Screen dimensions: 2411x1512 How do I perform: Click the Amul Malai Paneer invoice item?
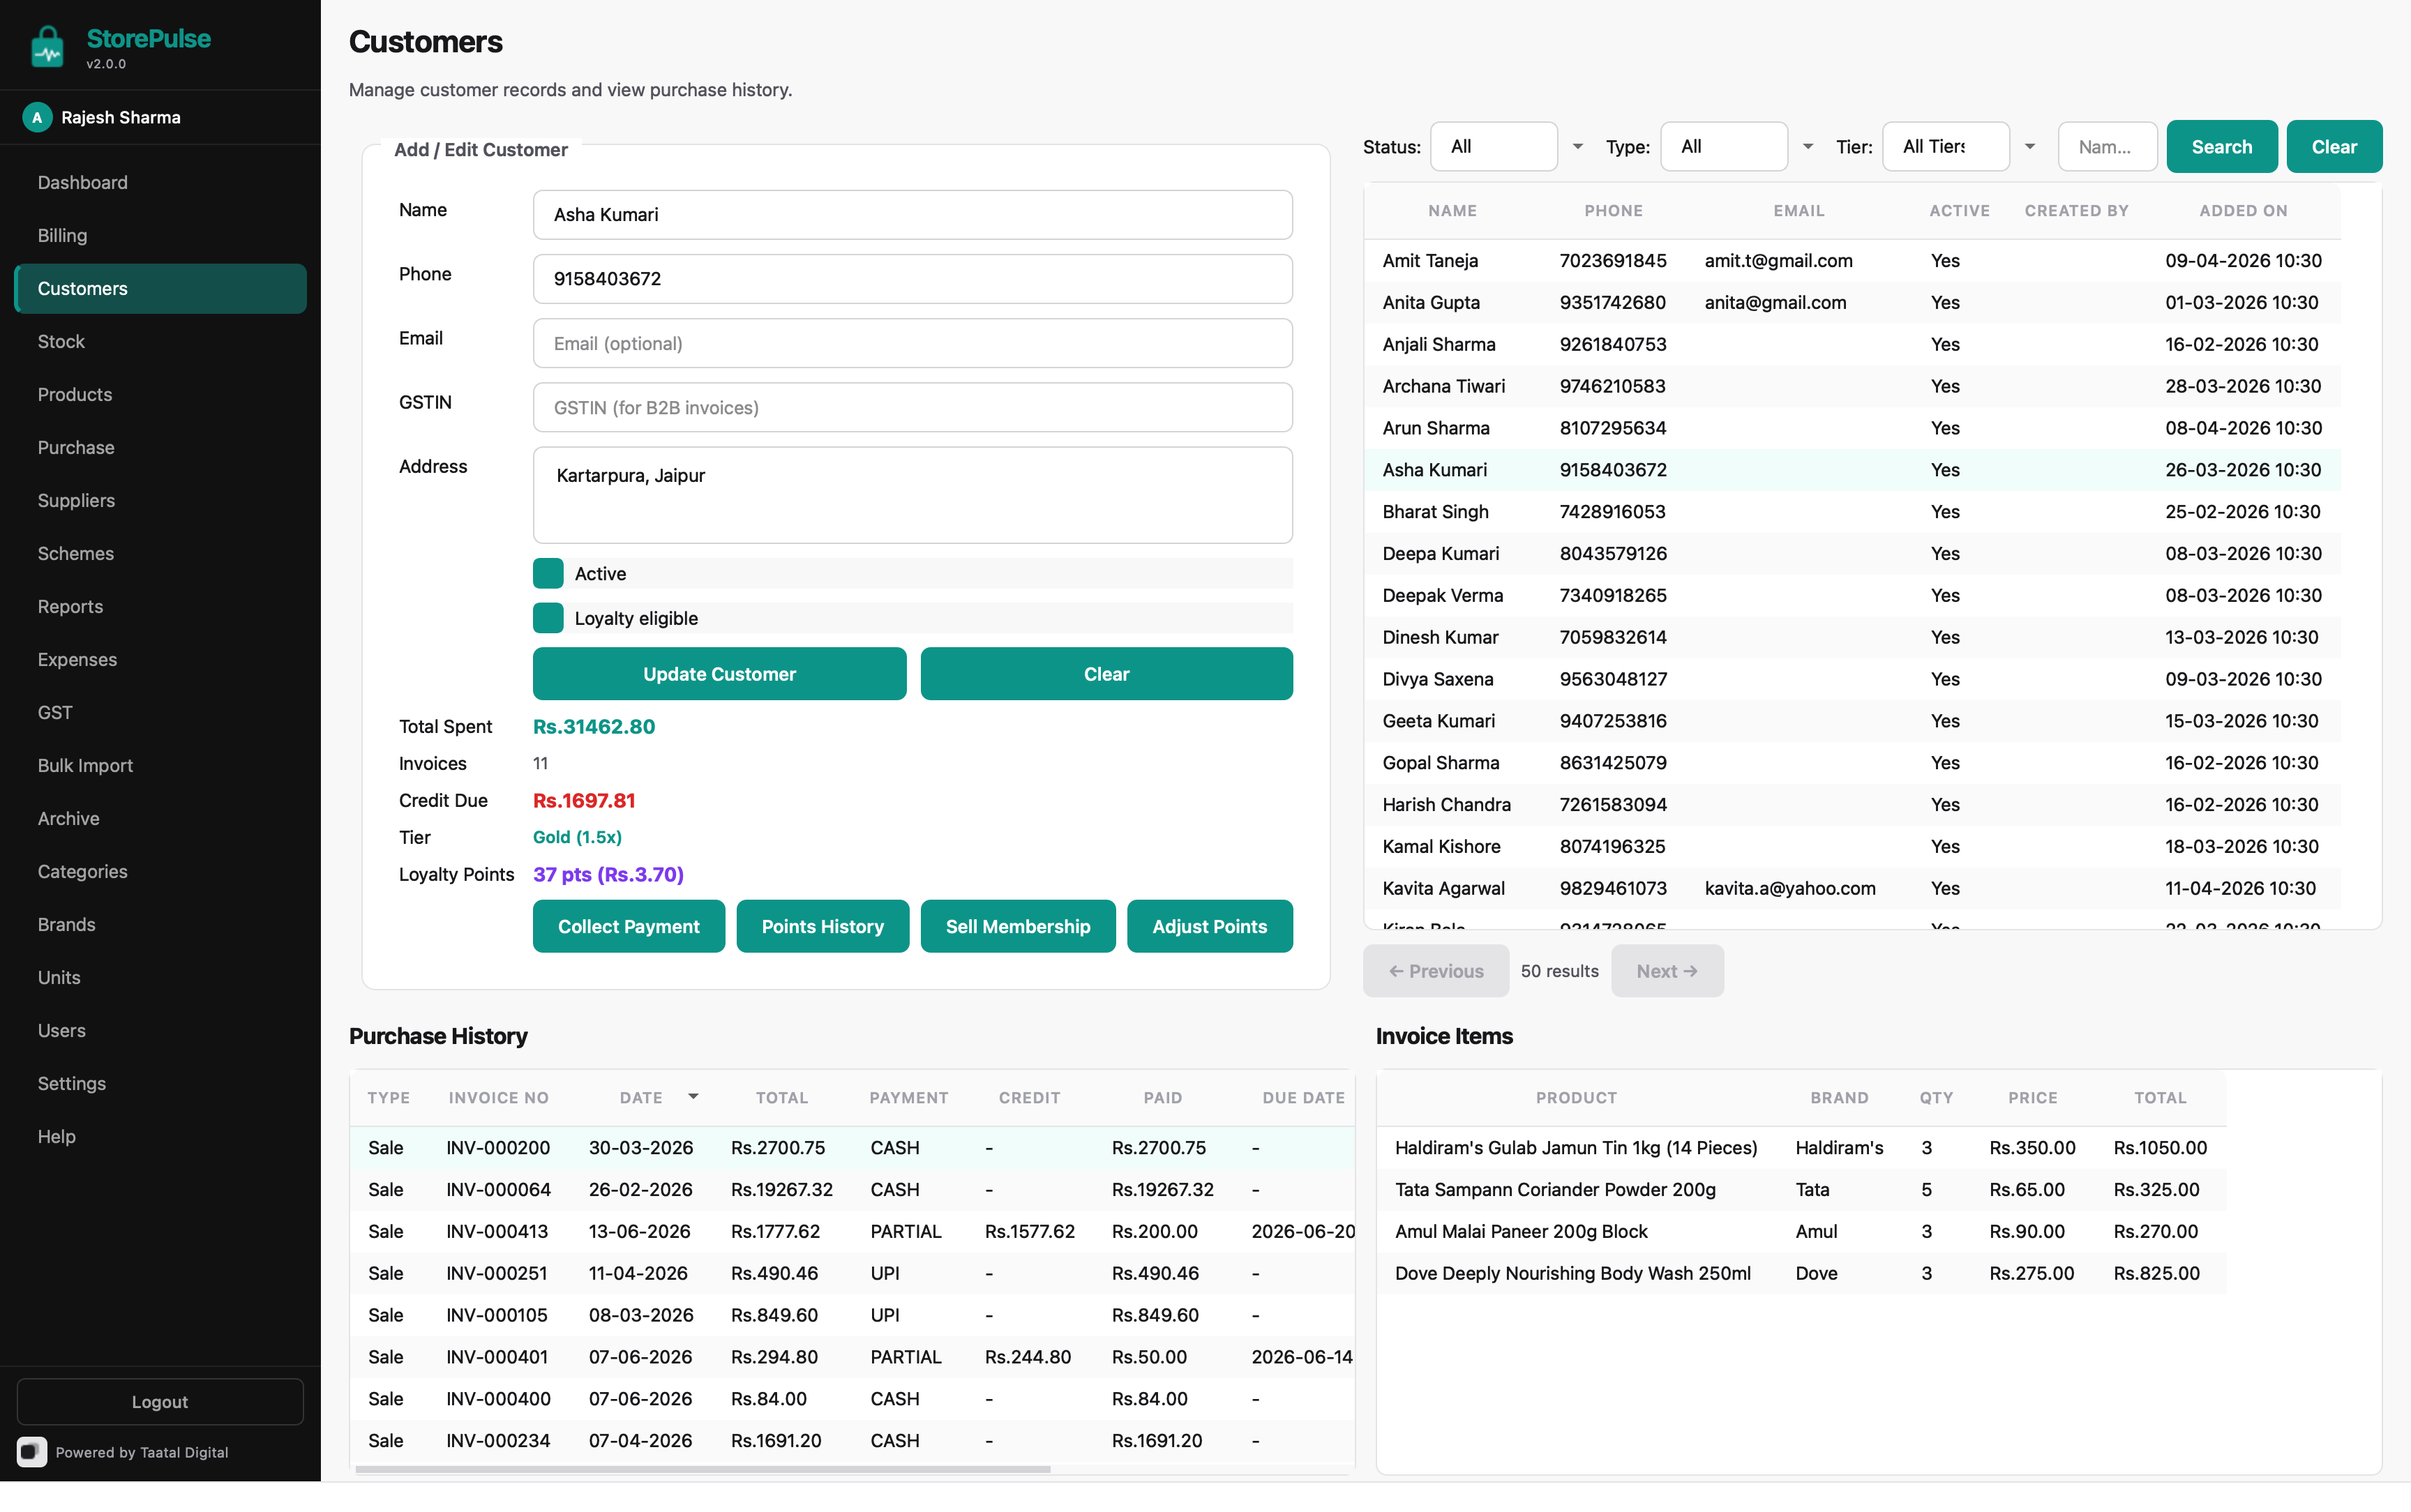[1801, 1231]
